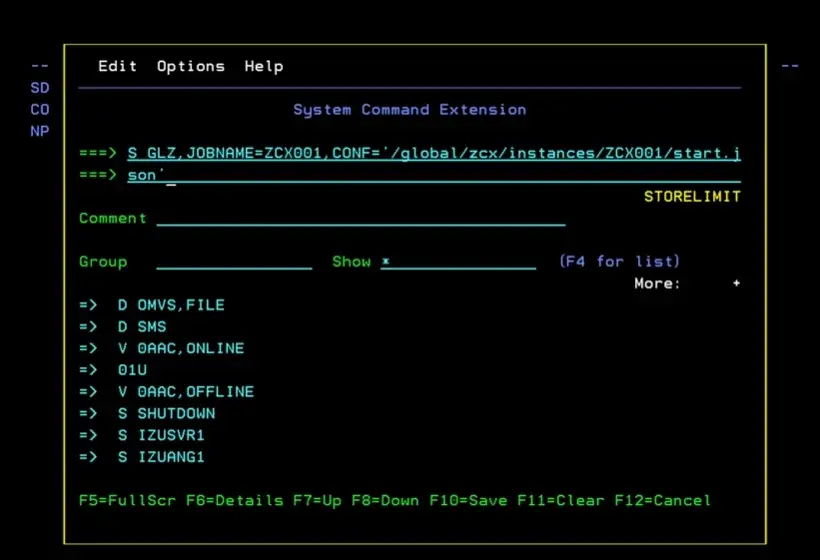820x560 pixels.
Task: Select the S SHUTDOWN command entry
Action: [166, 414]
